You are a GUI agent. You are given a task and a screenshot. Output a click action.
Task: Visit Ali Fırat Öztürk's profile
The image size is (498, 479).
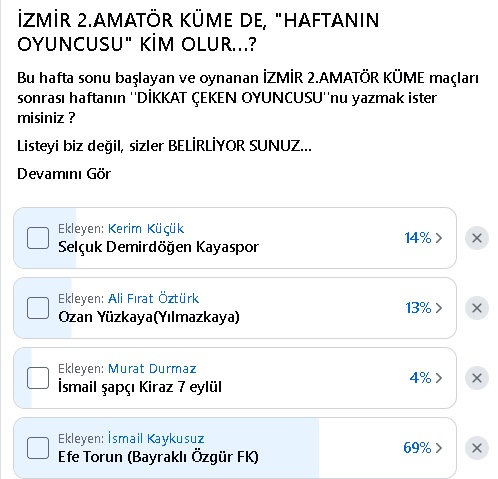pos(153,298)
